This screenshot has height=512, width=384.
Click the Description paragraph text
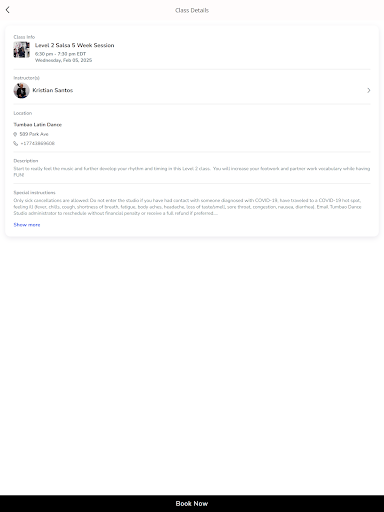[192, 172]
